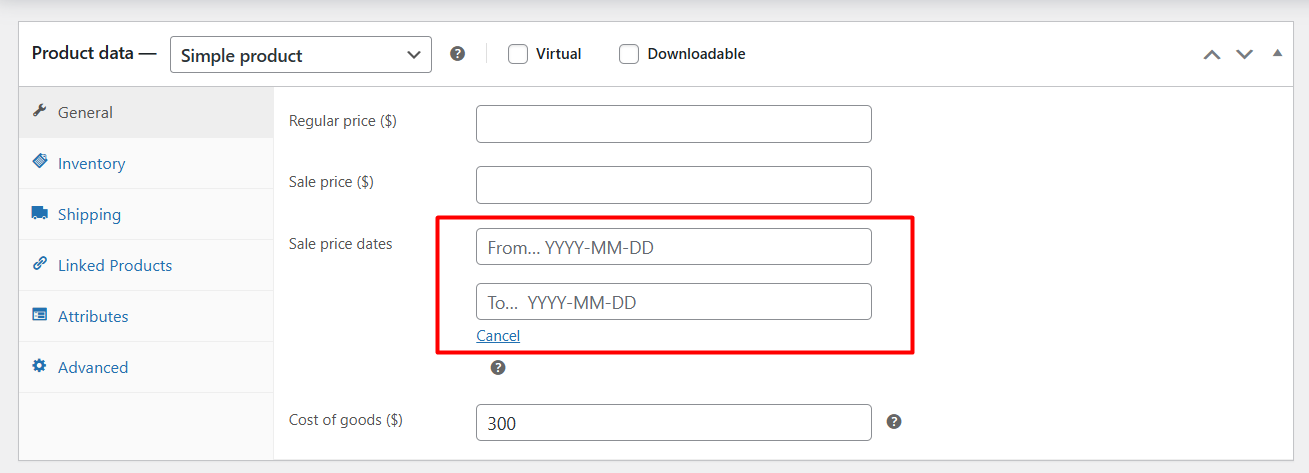Switch to the Advanced tab
The height and width of the screenshot is (473, 1309).
[146, 368]
